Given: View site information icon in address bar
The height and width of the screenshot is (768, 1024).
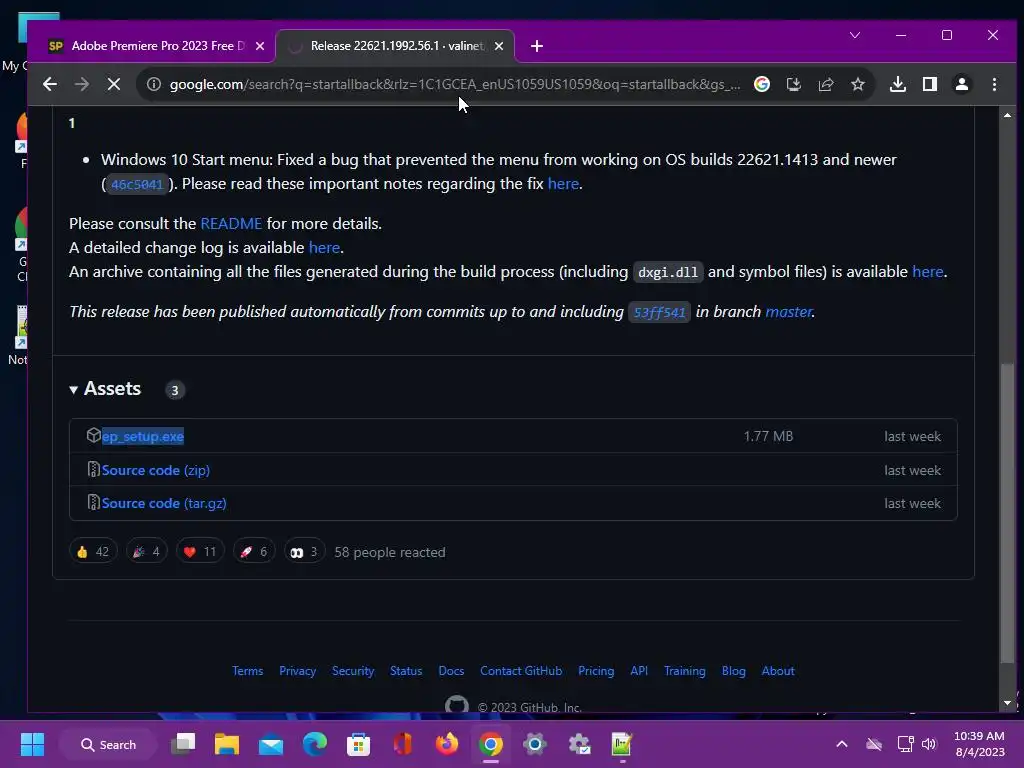Looking at the screenshot, I should (153, 84).
